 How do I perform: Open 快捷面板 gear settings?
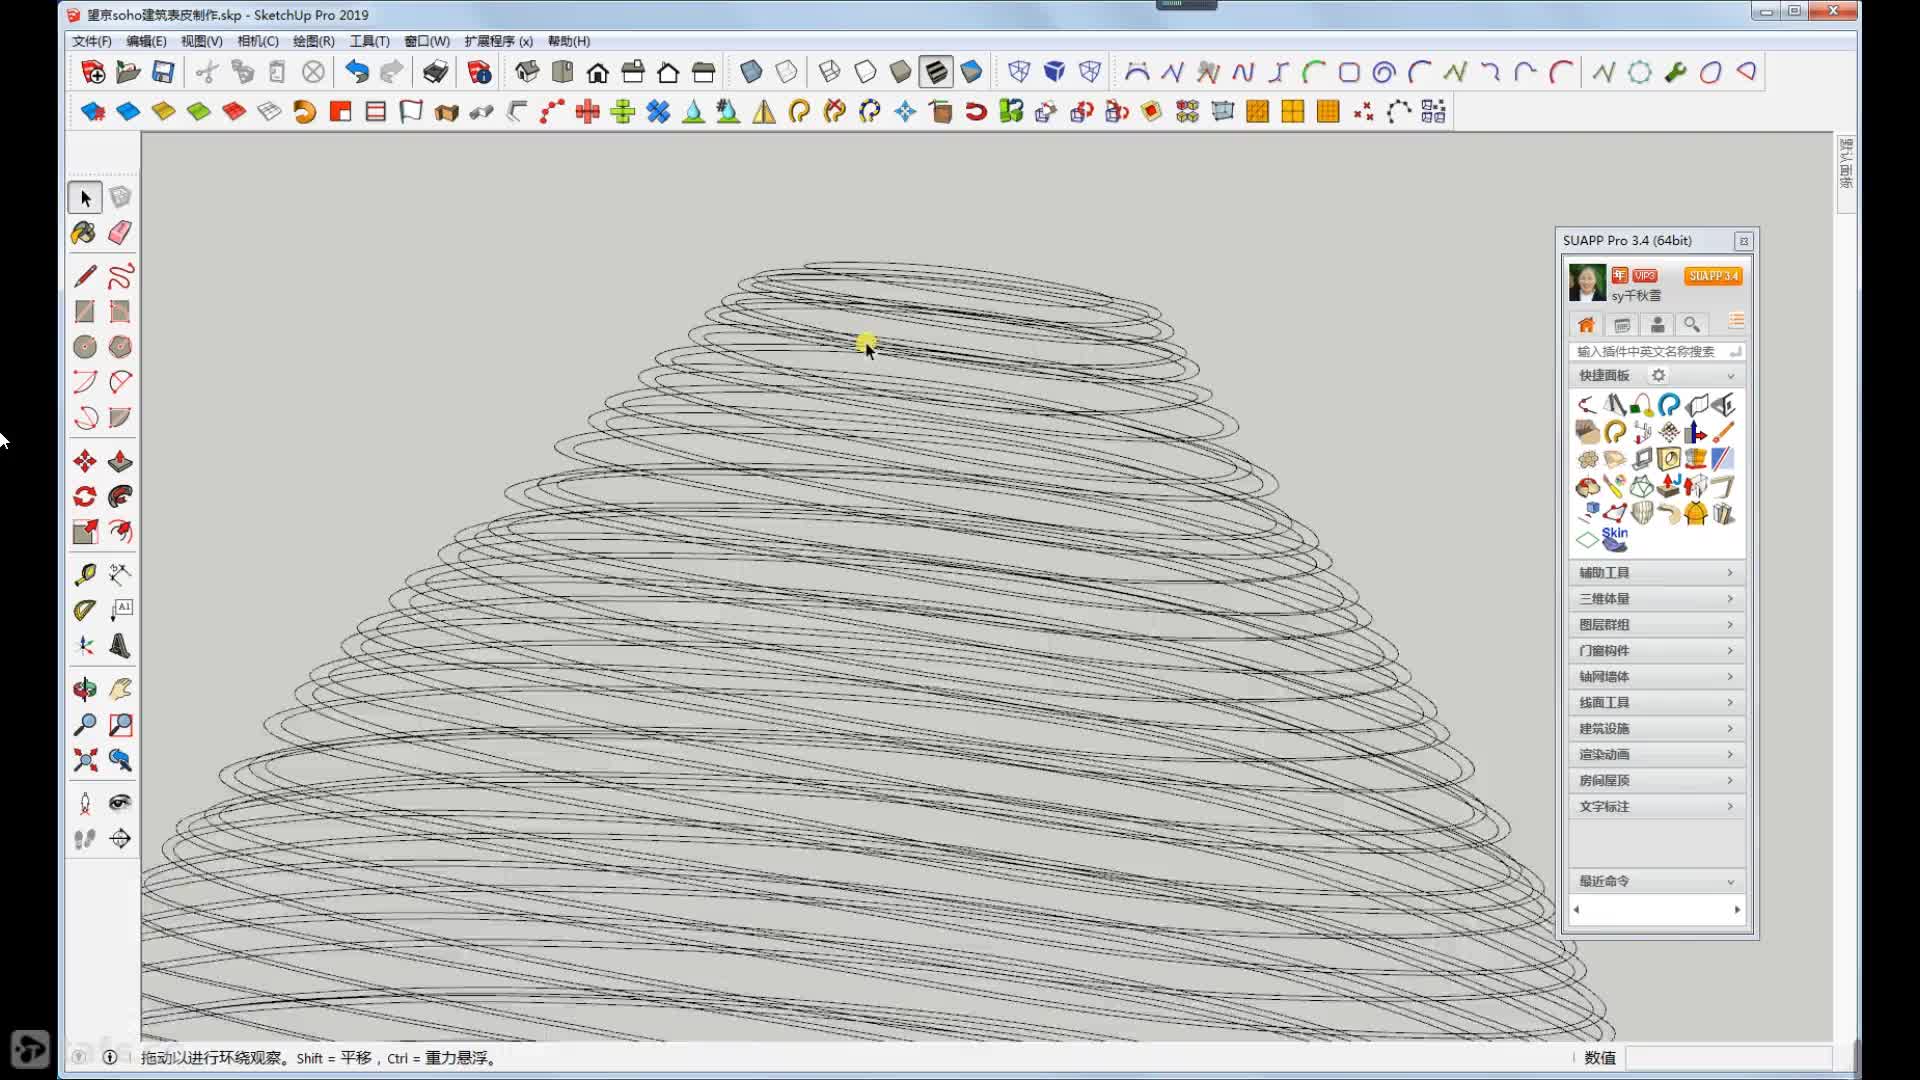click(x=1658, y=375)
